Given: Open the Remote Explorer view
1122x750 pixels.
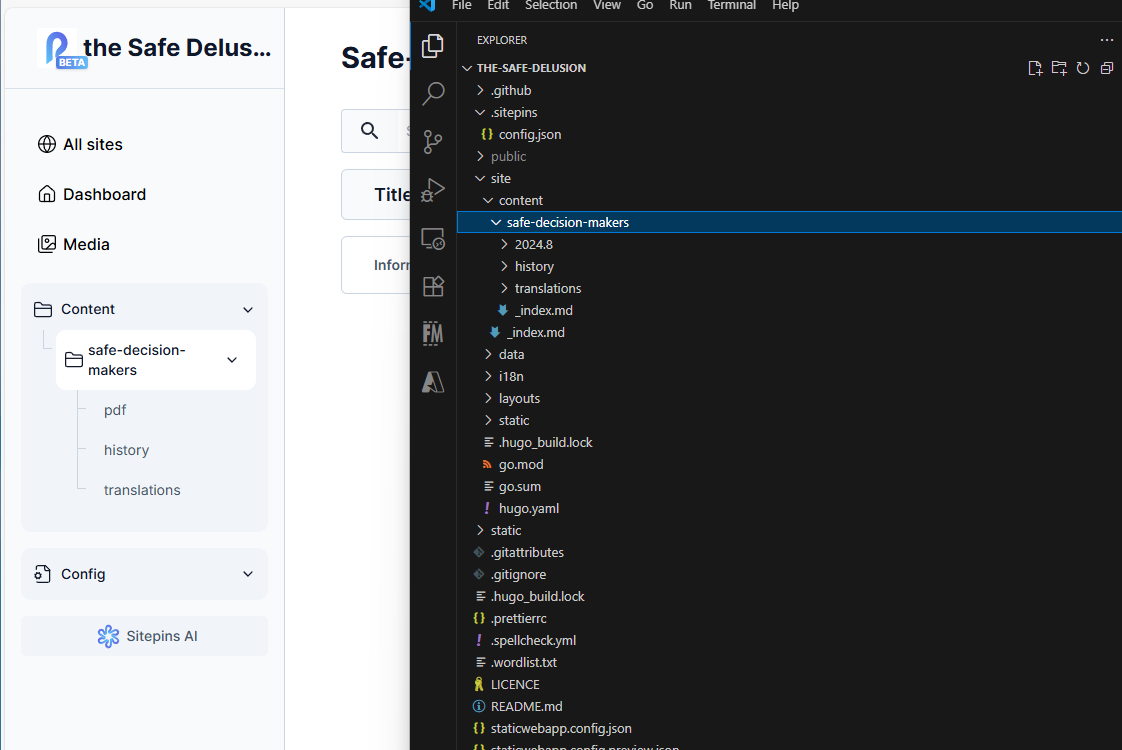Looking at the screenshot, I should 433,238.
